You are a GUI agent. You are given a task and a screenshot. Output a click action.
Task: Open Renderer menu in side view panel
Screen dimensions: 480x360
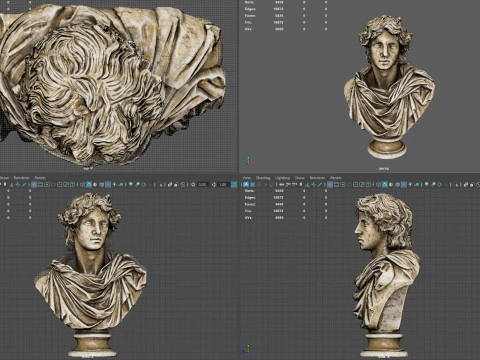click(x=317, y=178)
